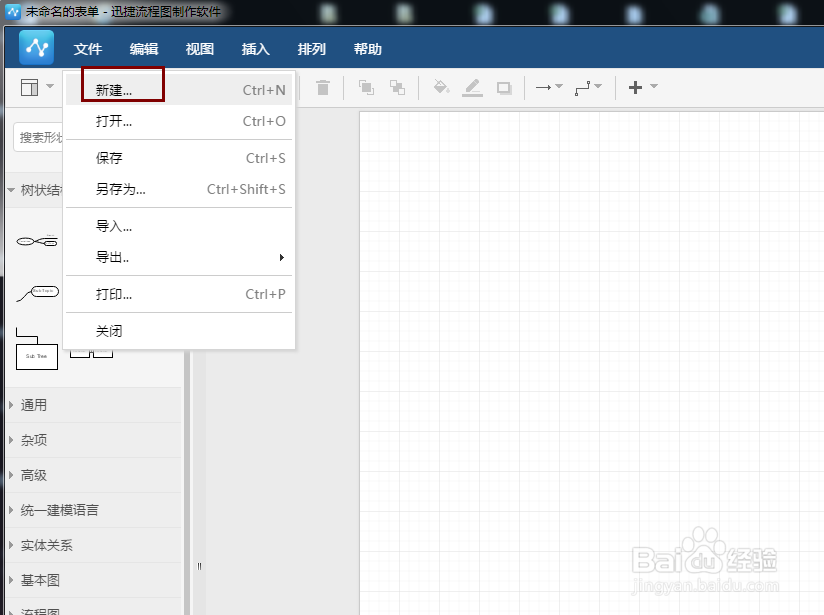This screenshot has height=615, width=824.
Task: Open the 文件 menu
Action: click(x=88, y=49)
